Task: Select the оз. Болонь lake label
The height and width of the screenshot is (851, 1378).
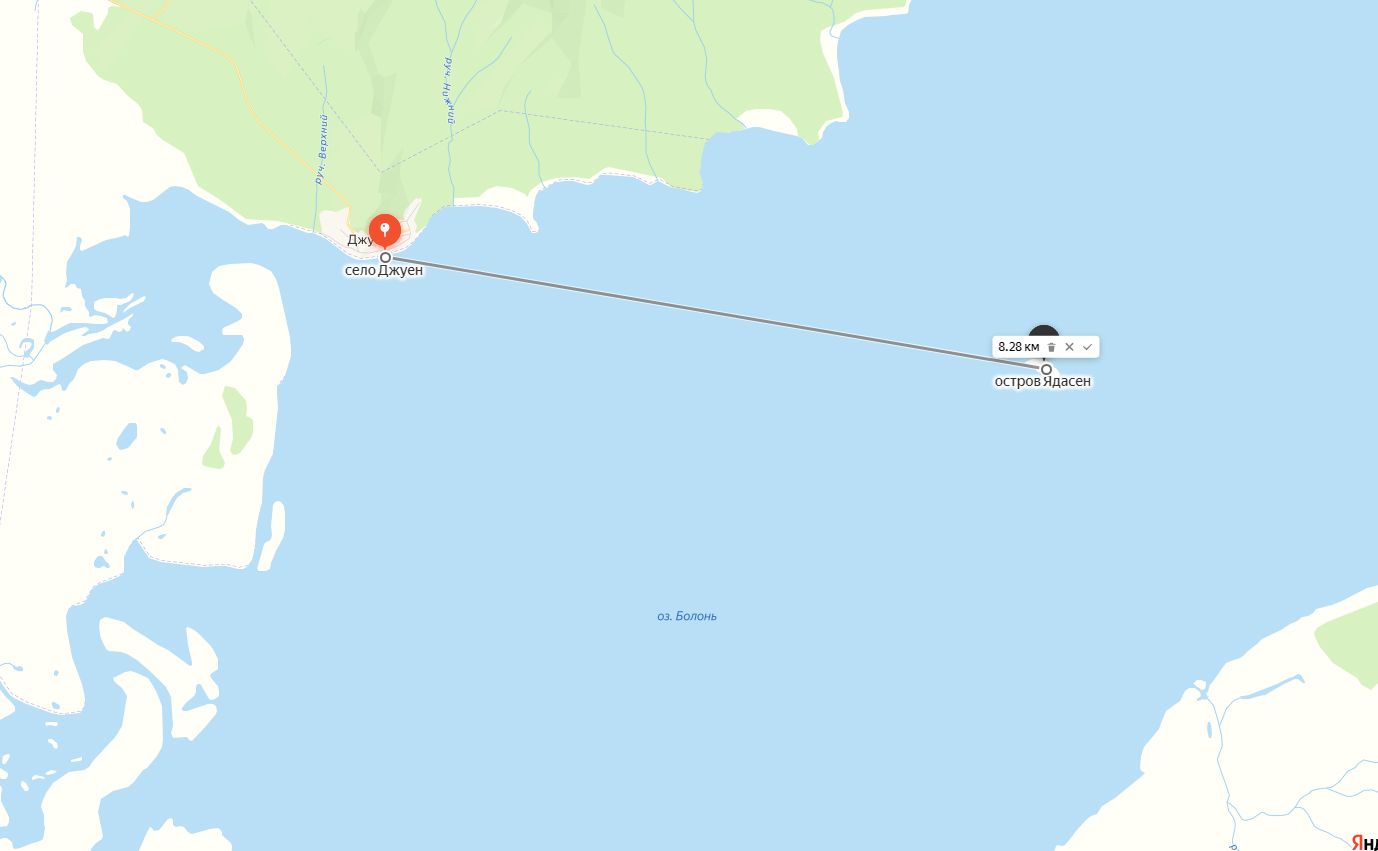Action: (x=687, y=616)
